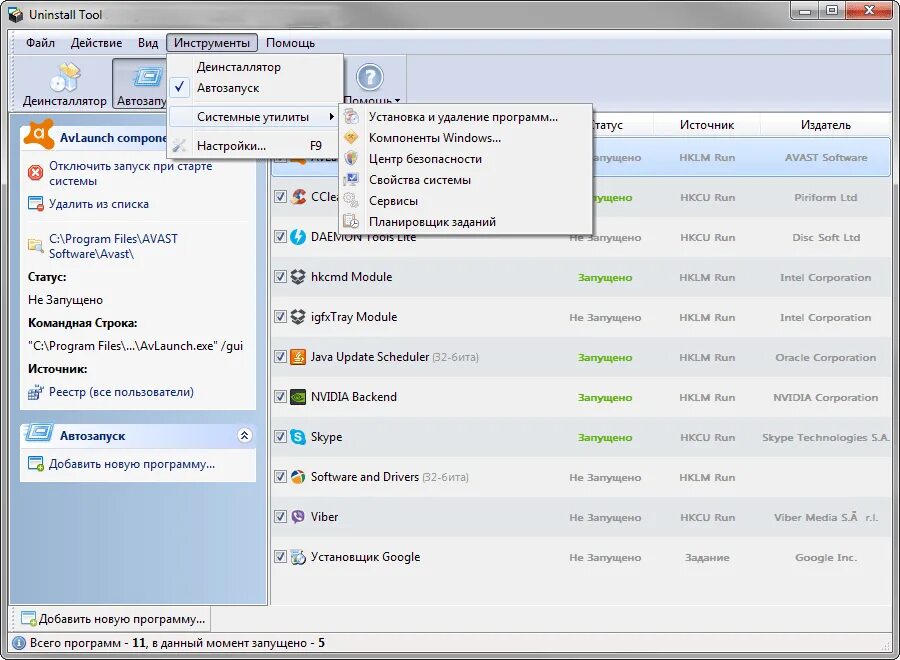900x660 pixels.
Task: Open the Помощь menu
Action: coord(290,43)
